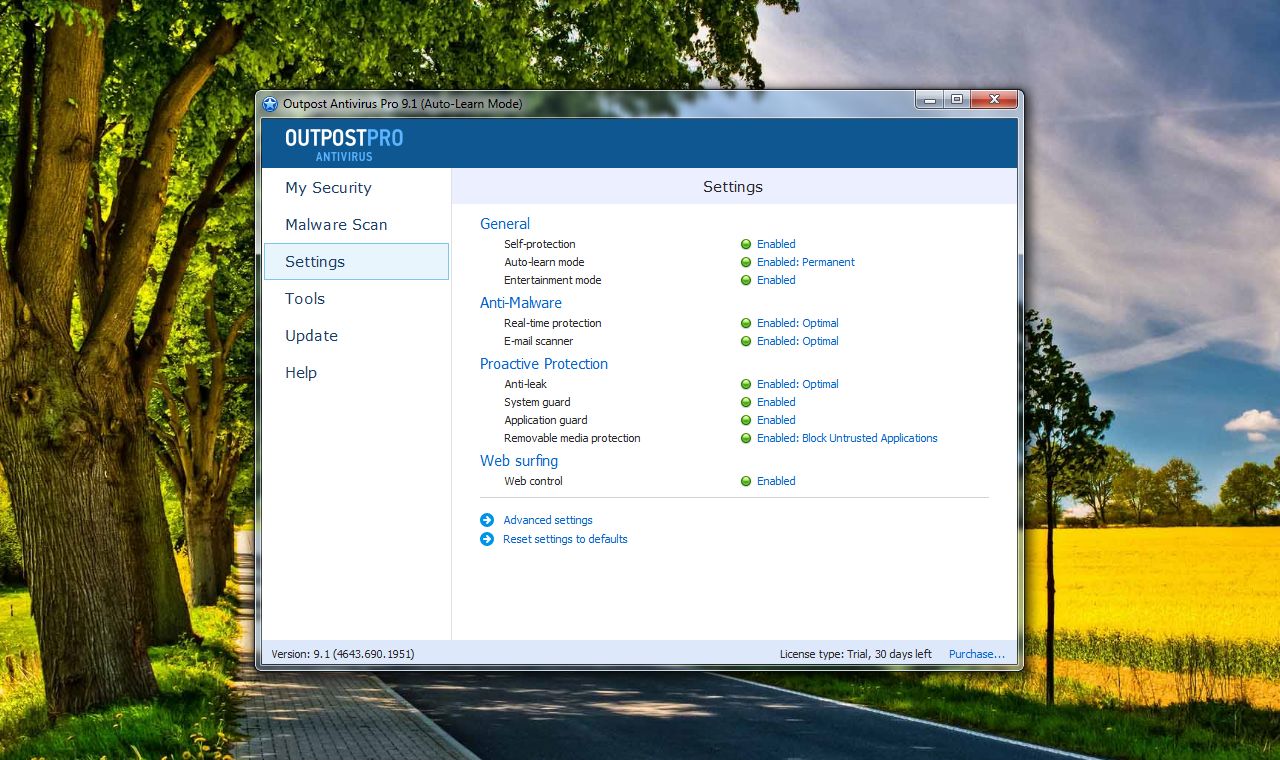Click the Removable media protection label
The height and width of the screenshot is (760, 1280).
(572, 438)
